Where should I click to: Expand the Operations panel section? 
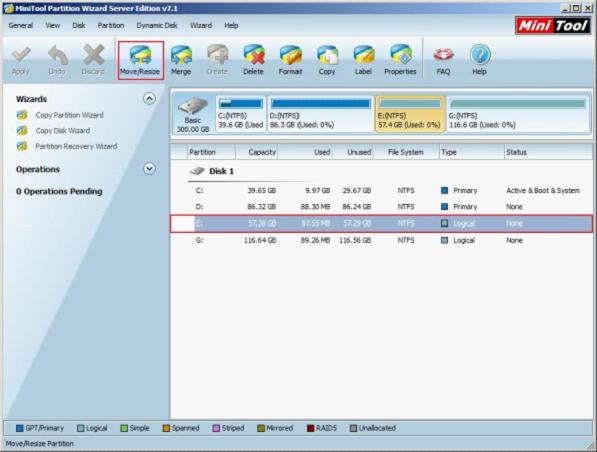pos(149,169)
